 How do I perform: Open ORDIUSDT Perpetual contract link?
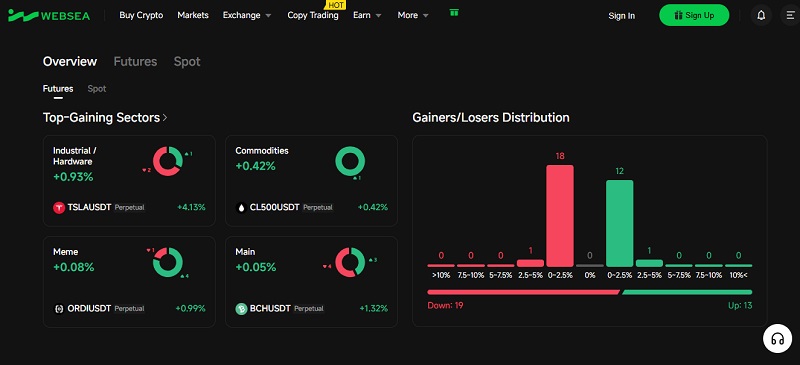pos(99,309)
